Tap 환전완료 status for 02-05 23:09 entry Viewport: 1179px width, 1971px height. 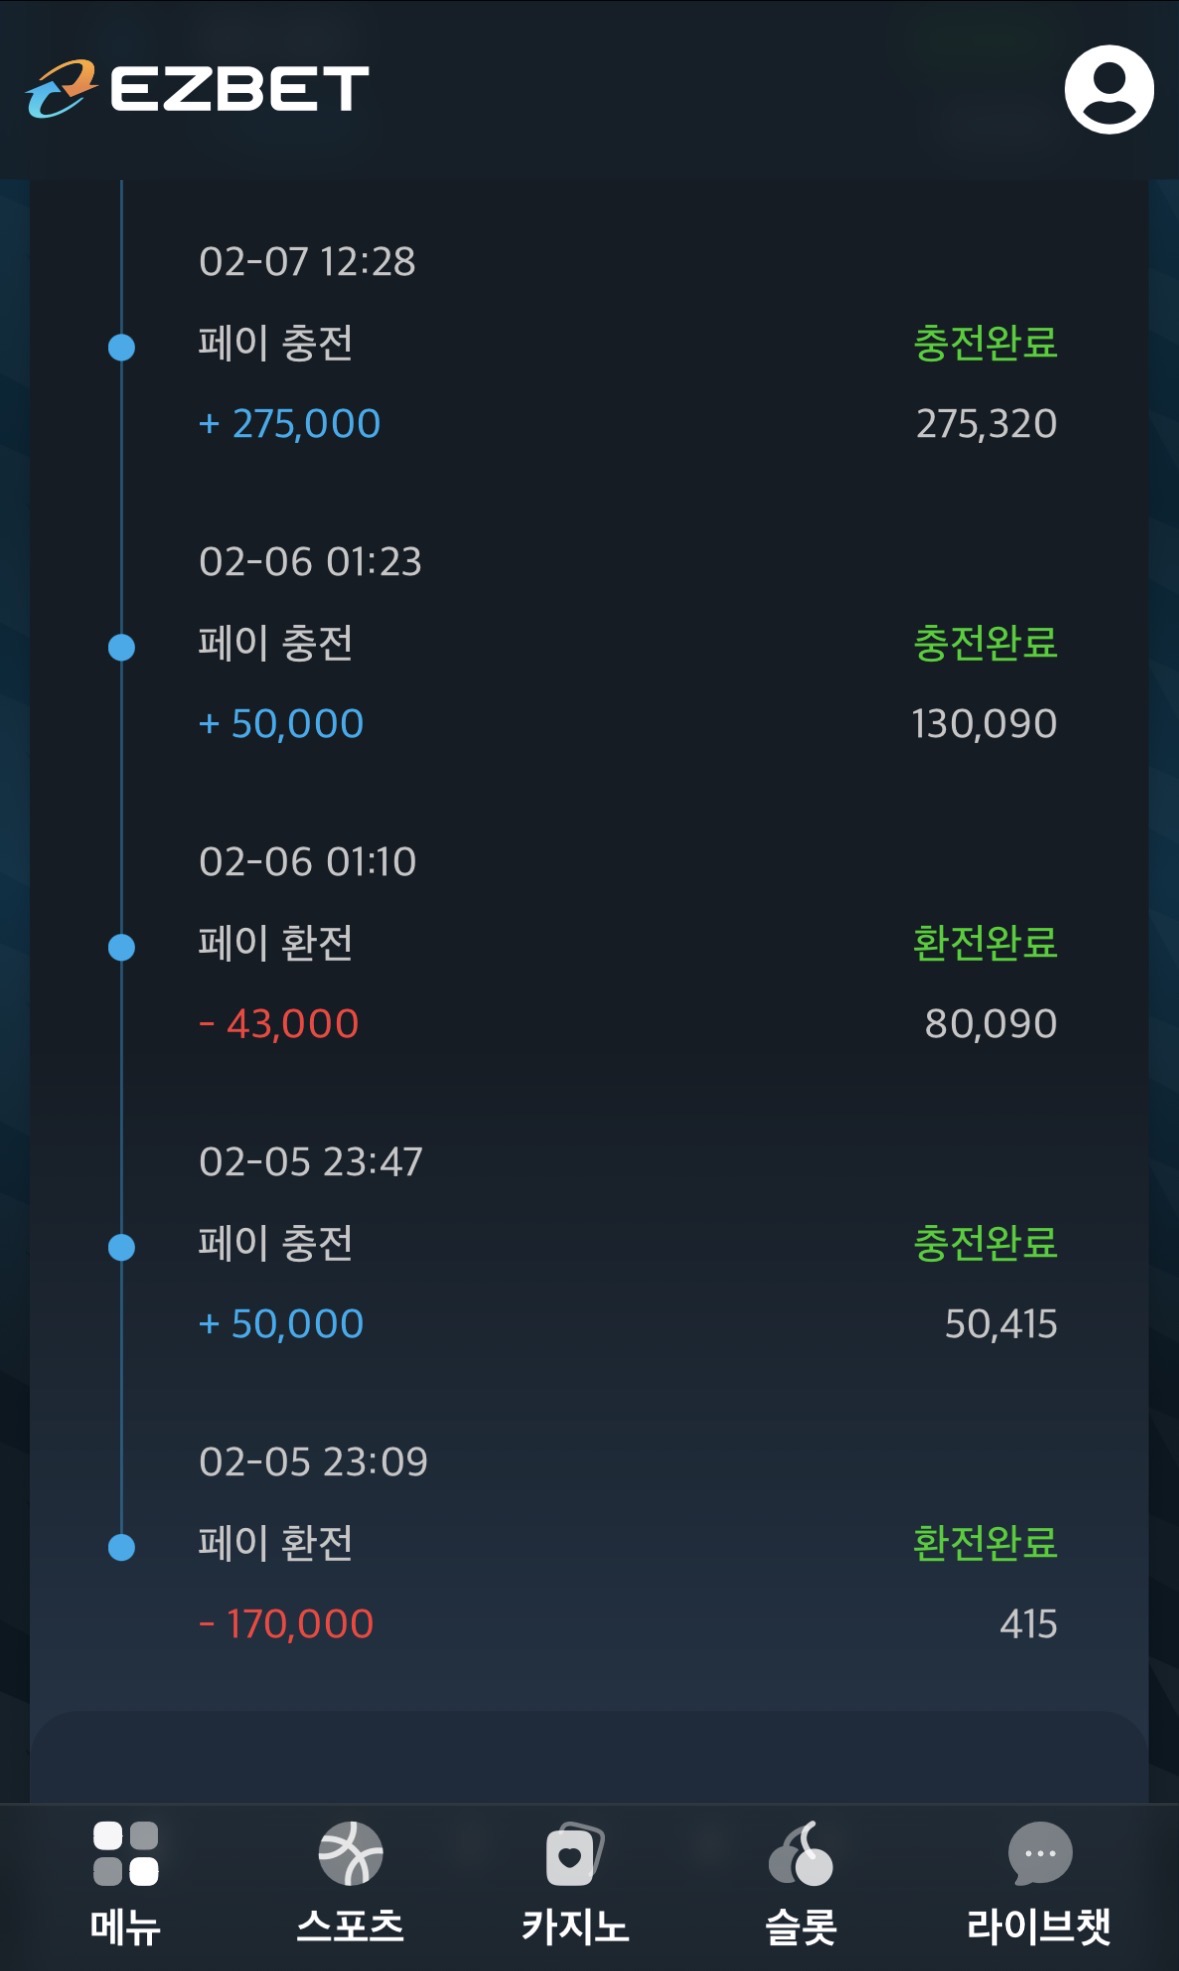click(x=985, y=1543)
